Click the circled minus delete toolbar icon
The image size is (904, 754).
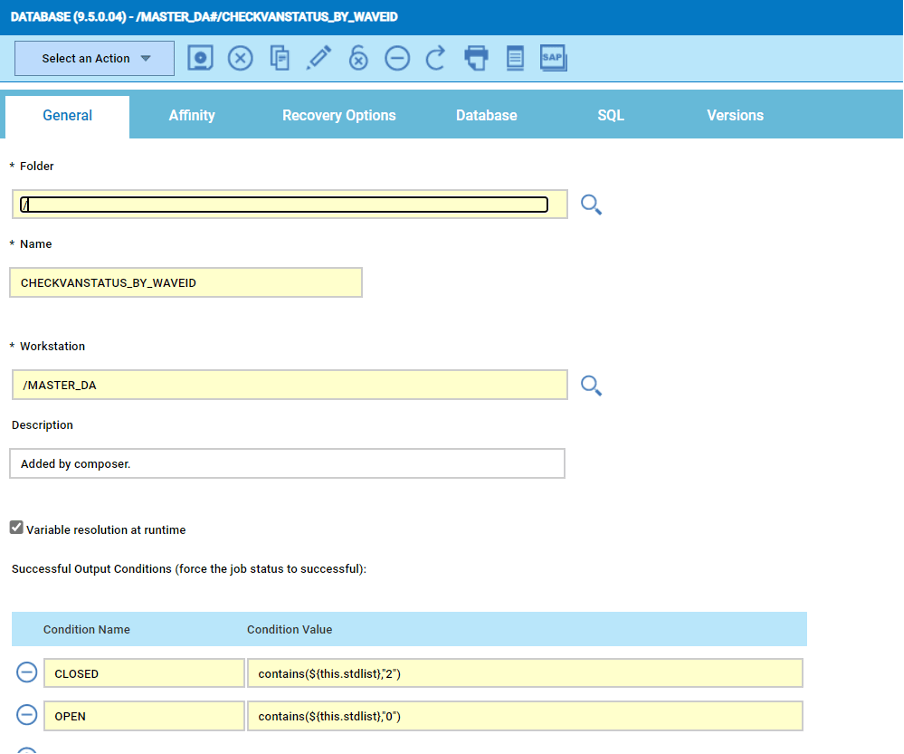(x=397, y=58)
